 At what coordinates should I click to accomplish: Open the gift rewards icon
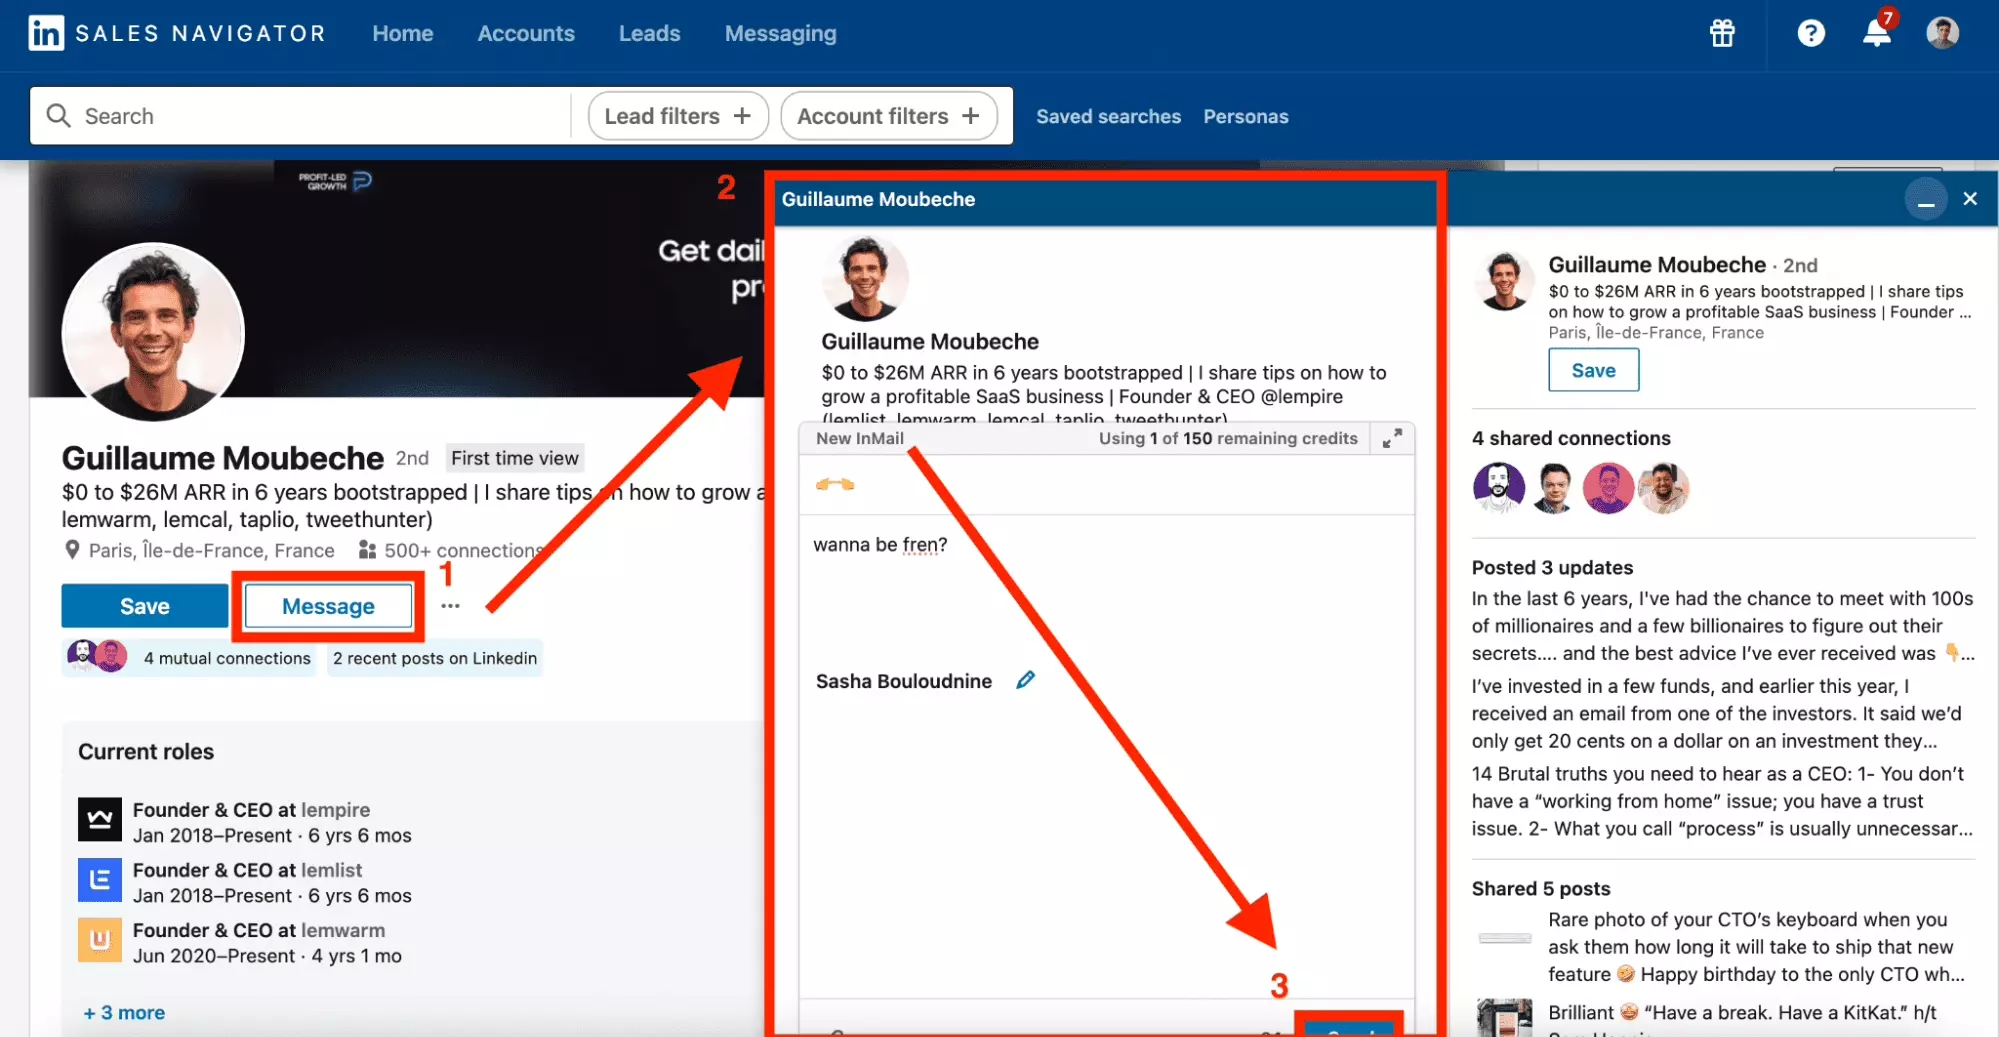1722,34
